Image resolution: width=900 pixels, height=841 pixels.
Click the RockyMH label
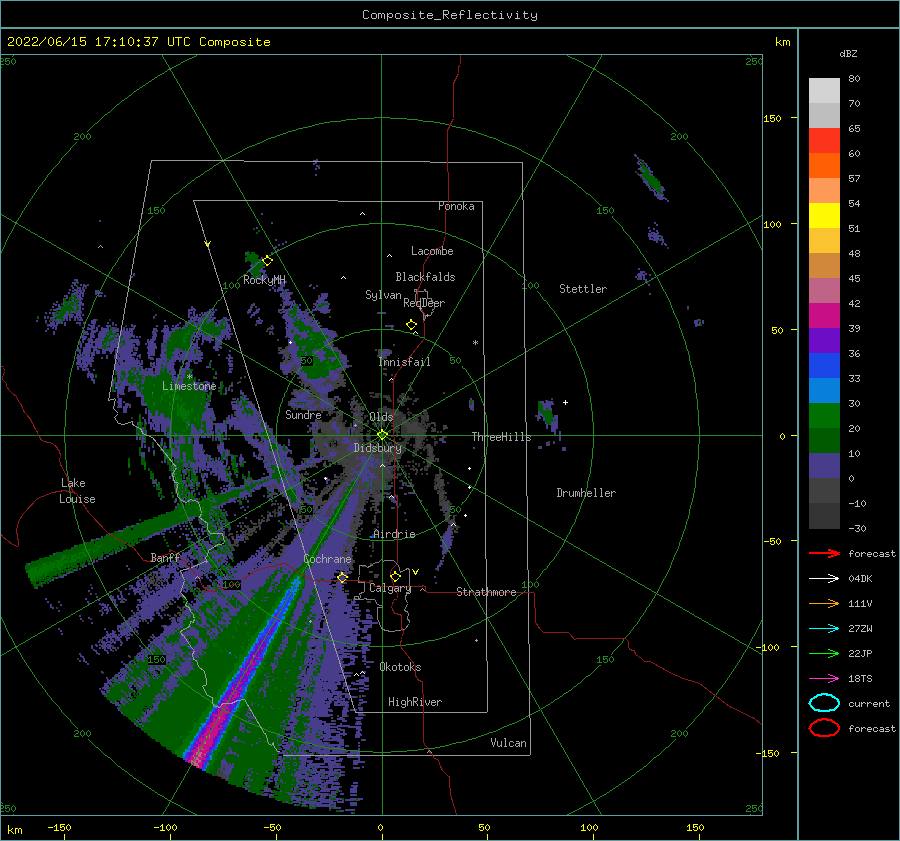tap(264, 280)
